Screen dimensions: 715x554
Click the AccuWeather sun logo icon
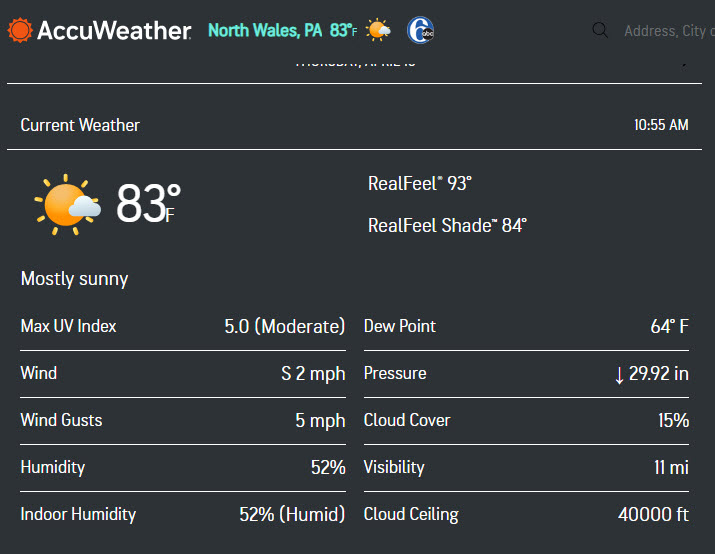click(x=19, y=30)
